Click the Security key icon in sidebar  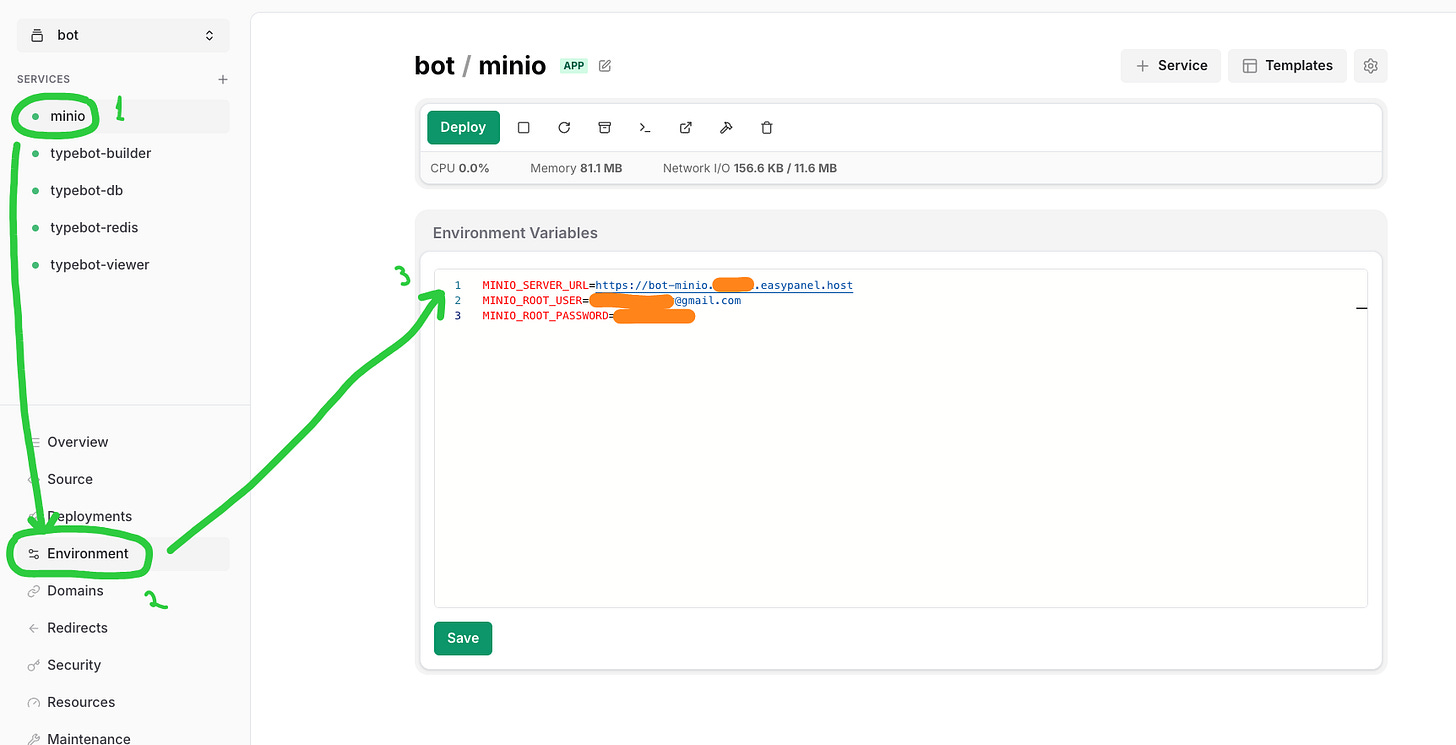click(34, 665)
